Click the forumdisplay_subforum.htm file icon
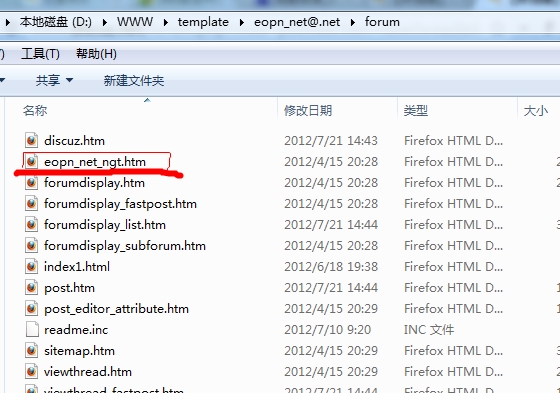Image resolution: width=560 pixels, height=393 pixels. [31, 246]
